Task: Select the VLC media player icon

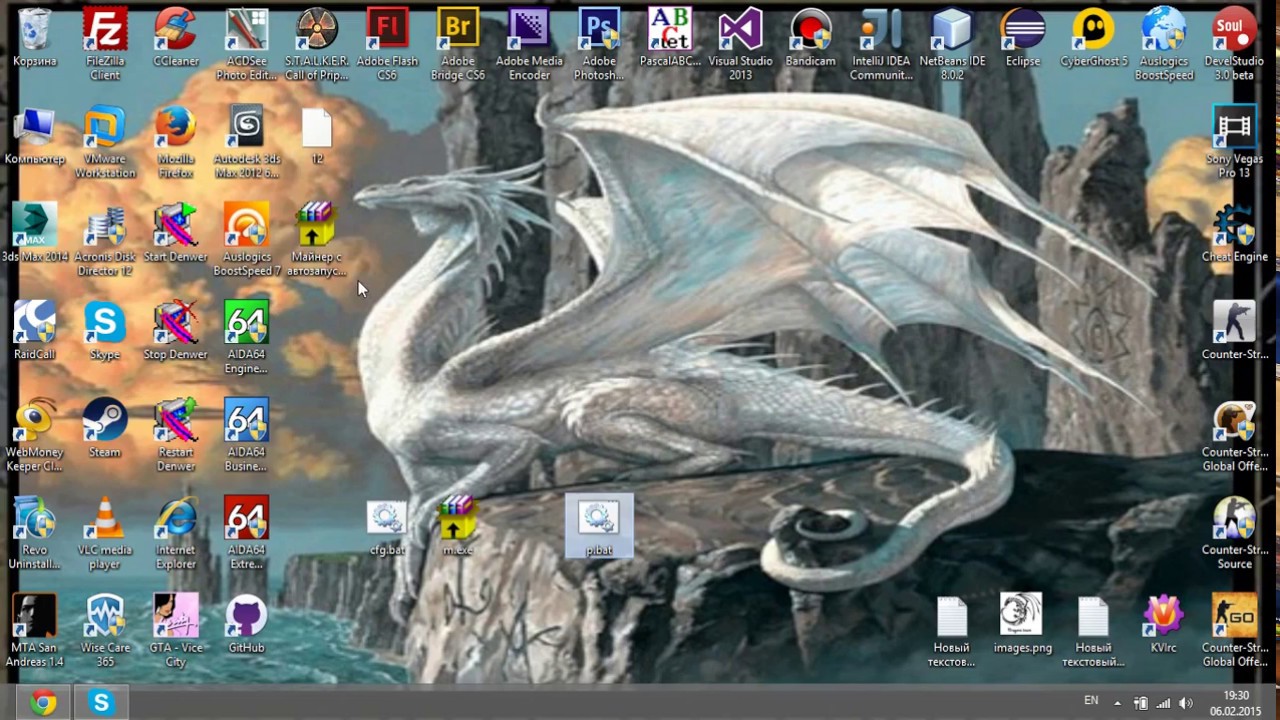Action: (x=105, y=520)
